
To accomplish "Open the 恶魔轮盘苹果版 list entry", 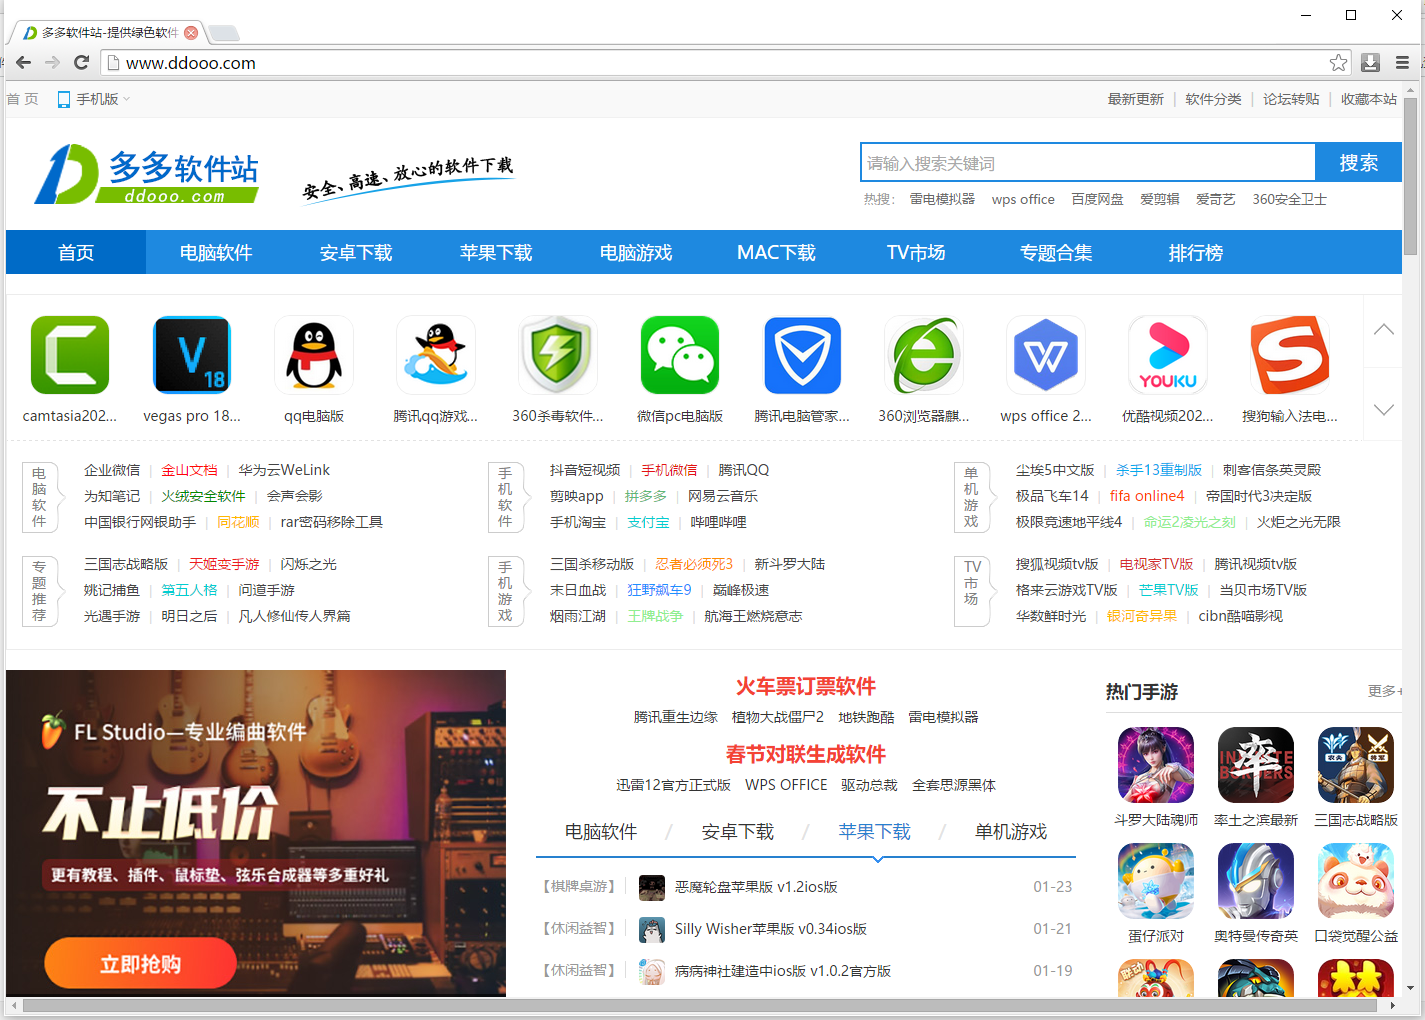I will click(756, 887).
